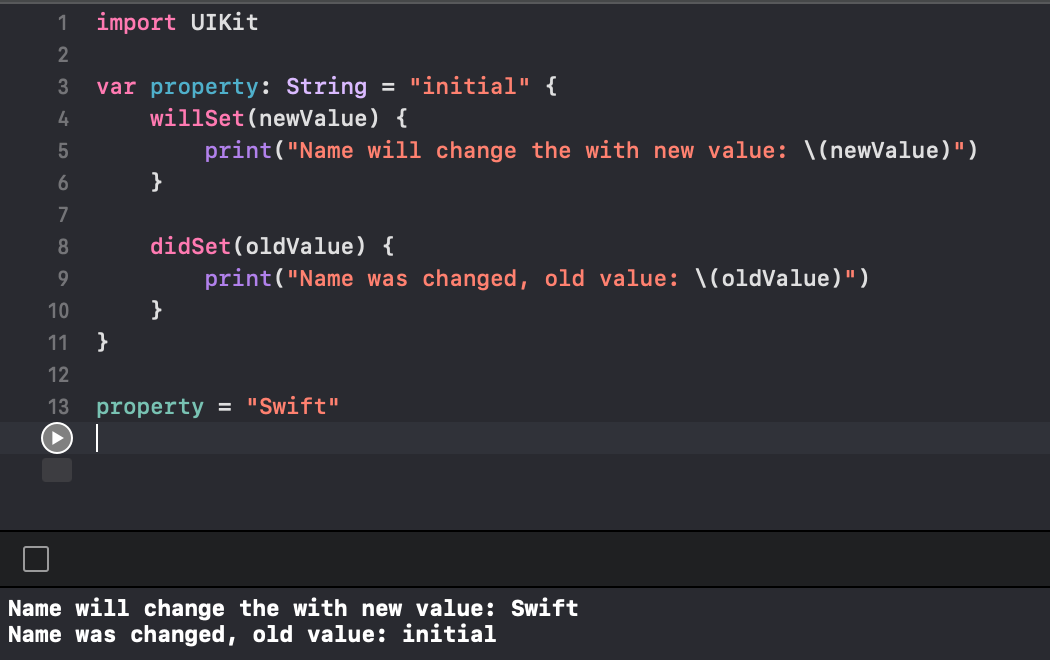Click the didSet keyword
Viewport: 1050px width, 660px height.
point(190,246)
